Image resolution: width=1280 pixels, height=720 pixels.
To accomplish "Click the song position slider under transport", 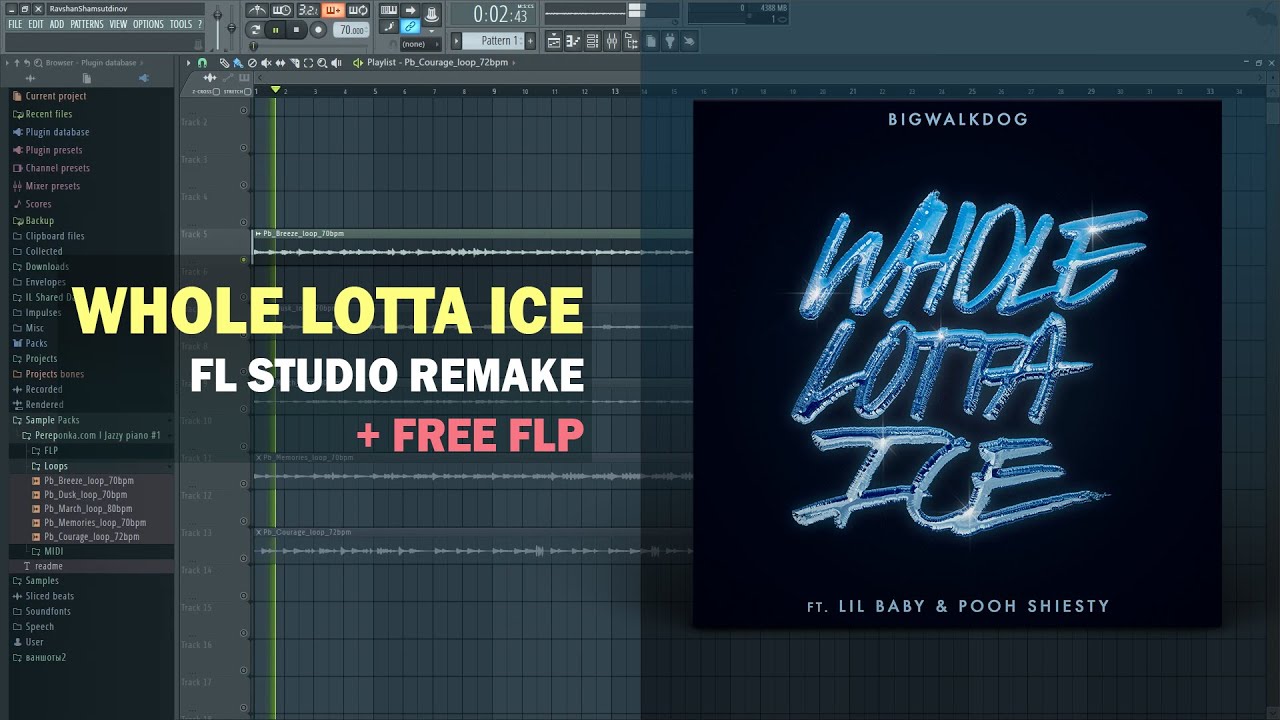I will [308, 46].
